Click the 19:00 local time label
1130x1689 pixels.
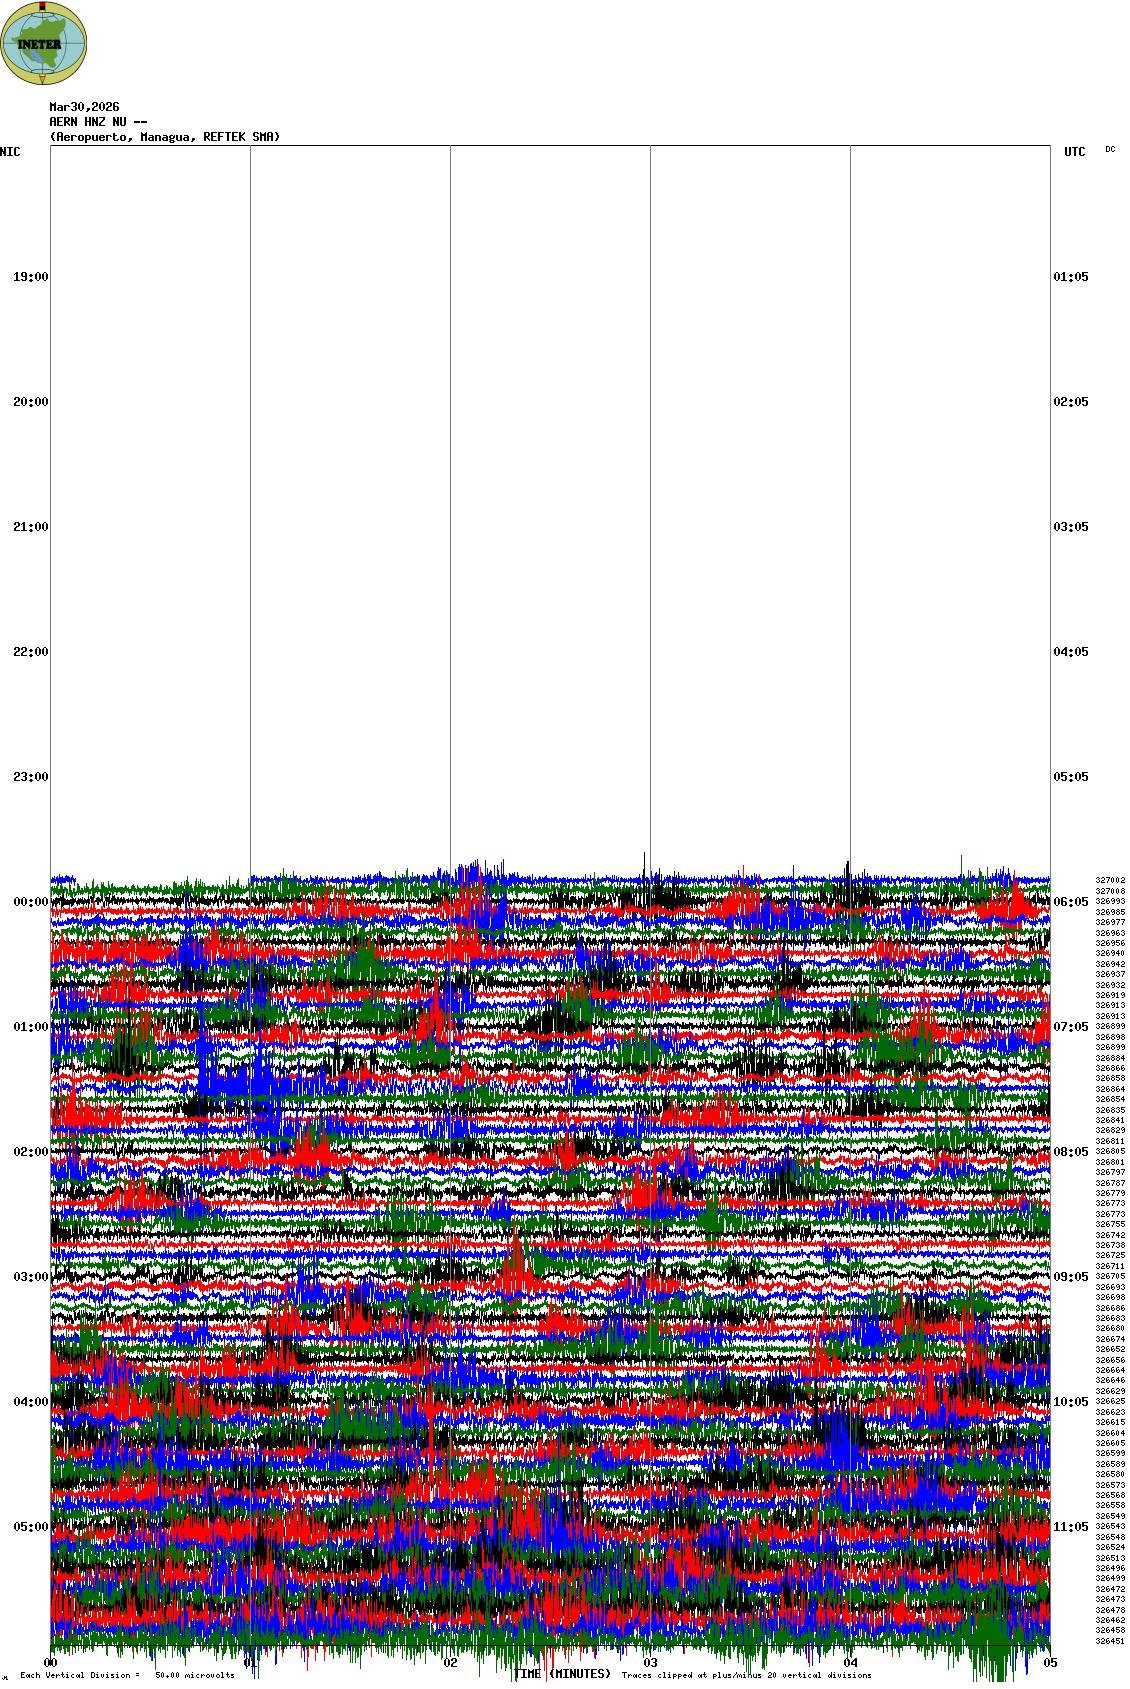click(30, 277)
